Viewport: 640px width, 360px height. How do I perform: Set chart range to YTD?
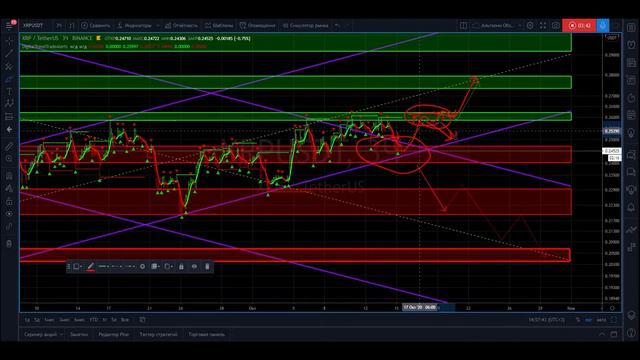tap(93, 320)
